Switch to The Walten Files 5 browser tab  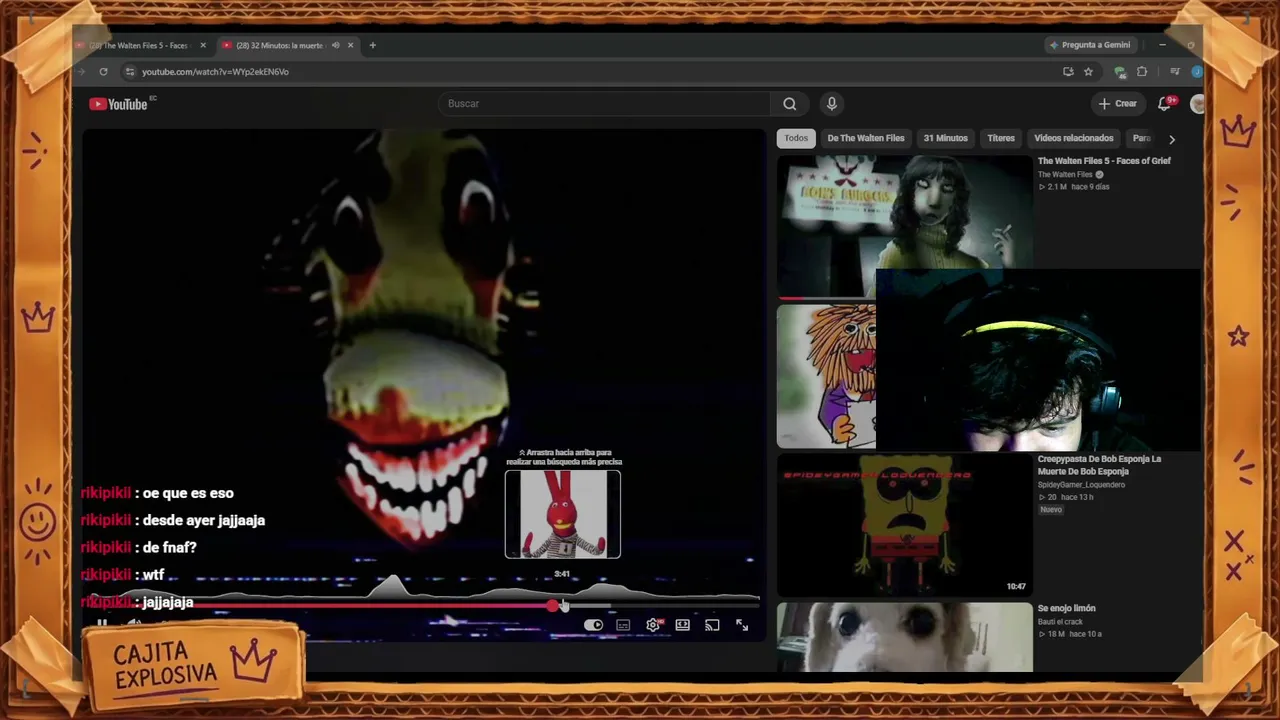138,45
